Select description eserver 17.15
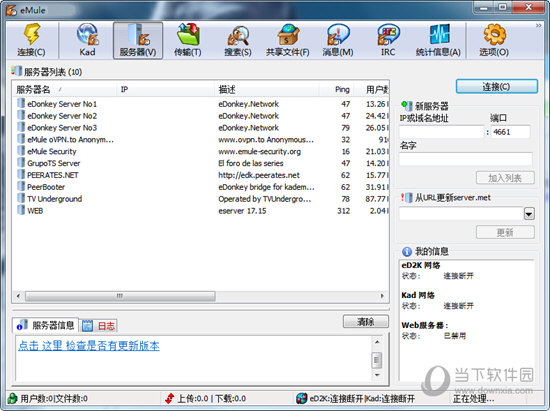Screen dimensions: 550x411 [242, 211]
